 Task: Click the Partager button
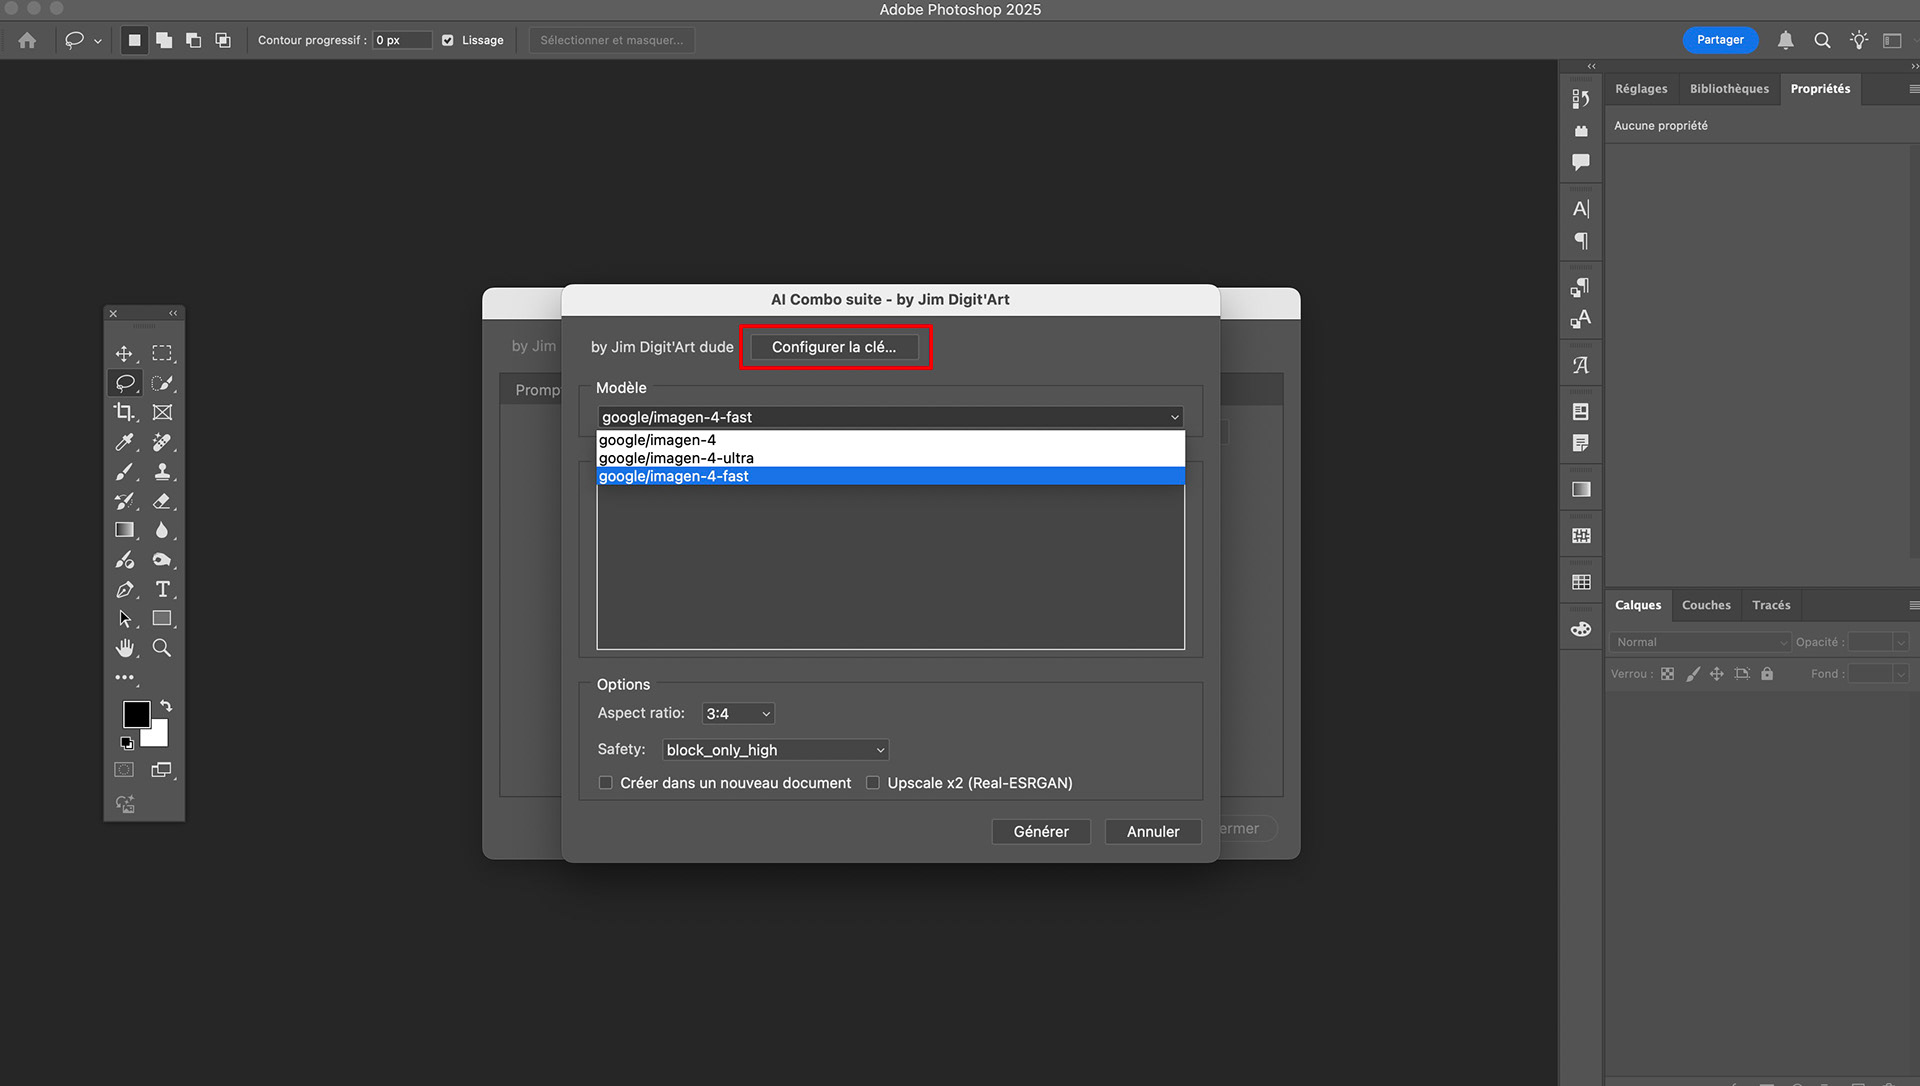(x=1720, y=40)
